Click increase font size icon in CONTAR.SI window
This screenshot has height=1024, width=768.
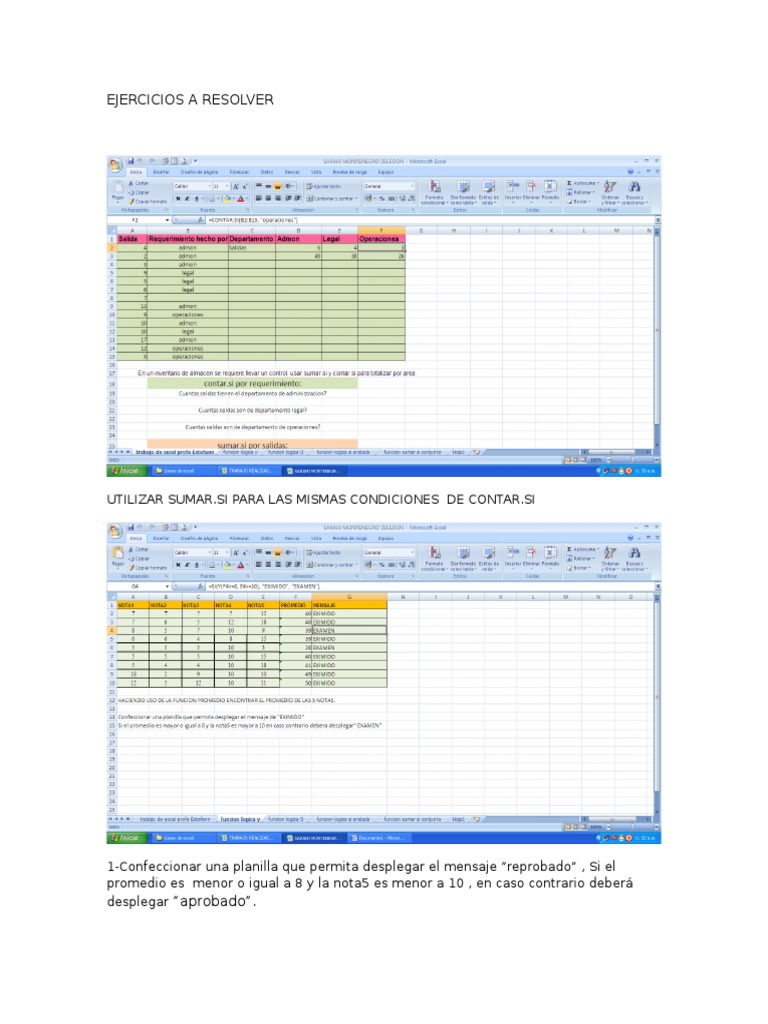tap(235, 186)
